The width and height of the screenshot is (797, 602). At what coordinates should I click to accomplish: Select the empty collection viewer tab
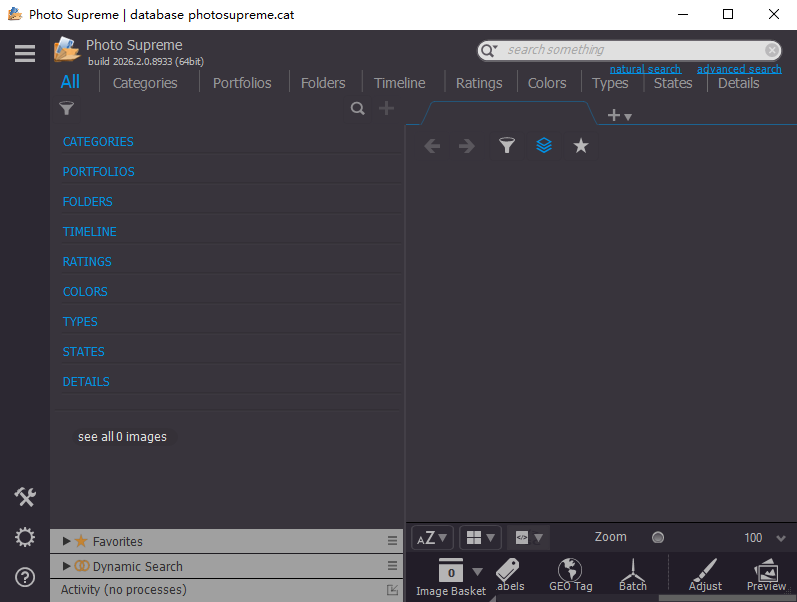pyautogui.click(x=508, y=113)
